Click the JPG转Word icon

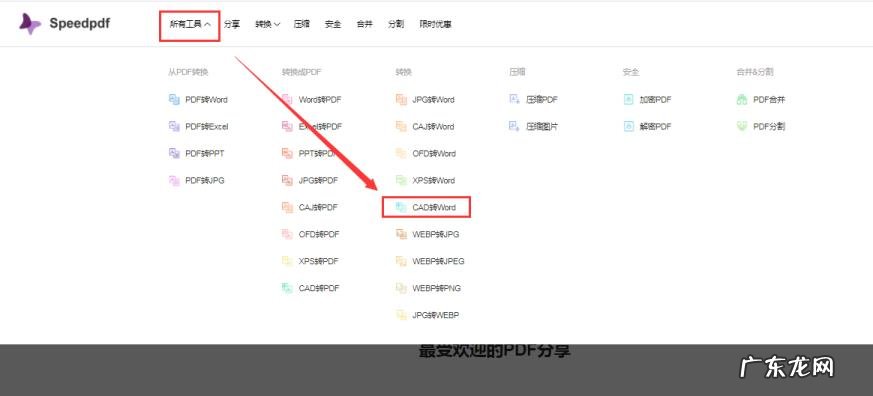click(401, 100)
